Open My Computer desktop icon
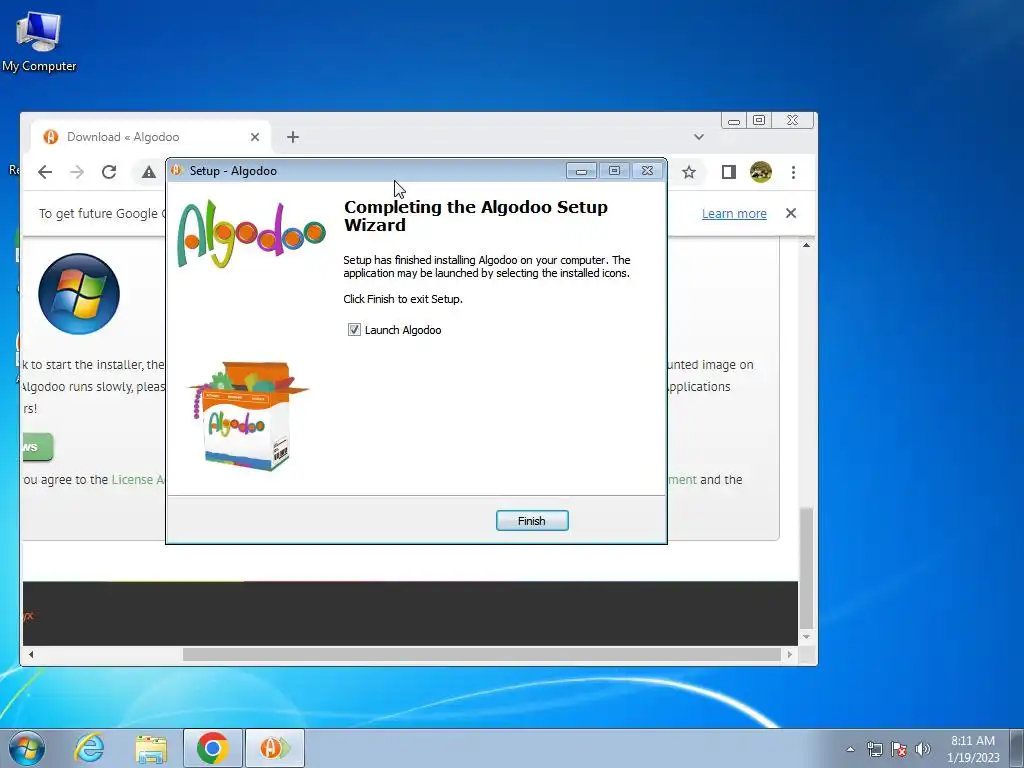 point(39,41)
